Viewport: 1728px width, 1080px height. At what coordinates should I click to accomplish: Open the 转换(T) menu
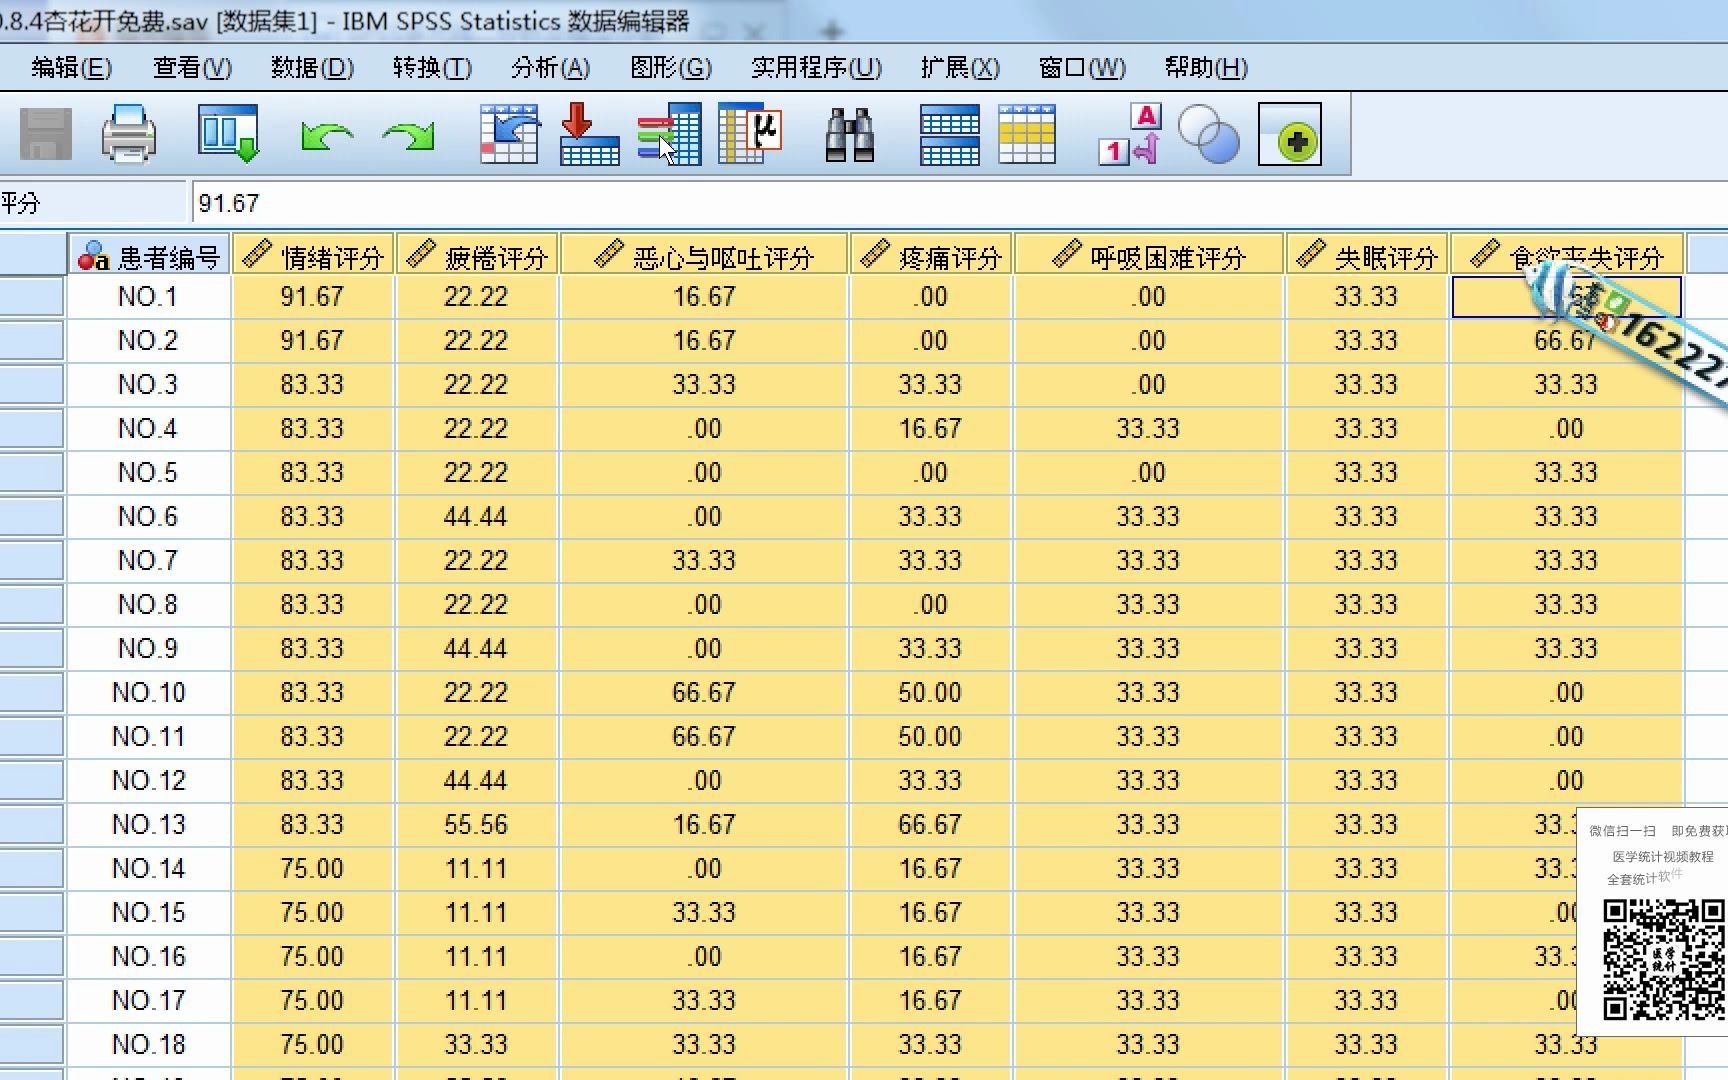[x=432, y=68]
